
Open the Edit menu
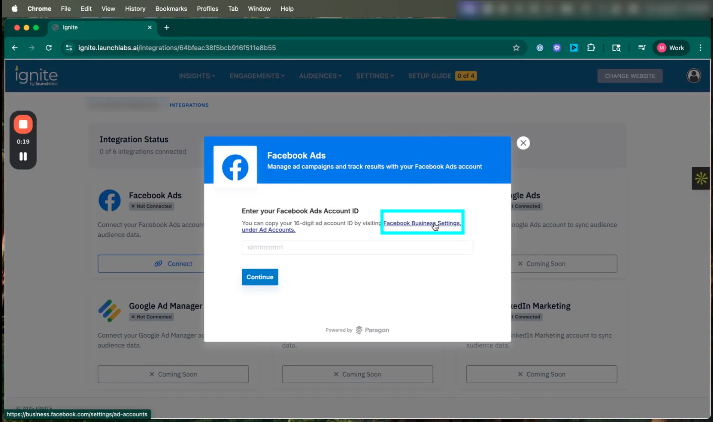[86, 9]
